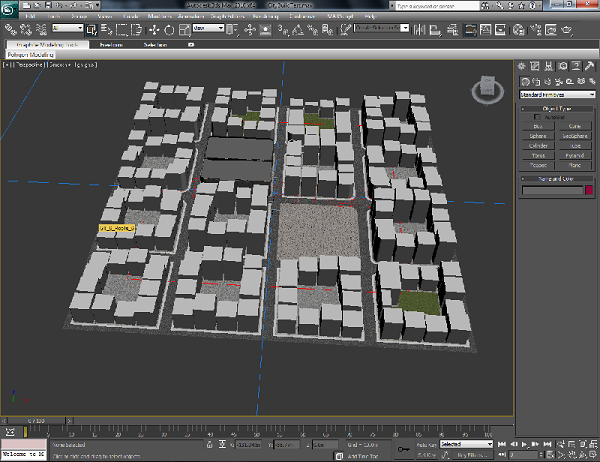Switch to the Hierarchy panel icon
The image size is (600, 462).
click(549, 65)
